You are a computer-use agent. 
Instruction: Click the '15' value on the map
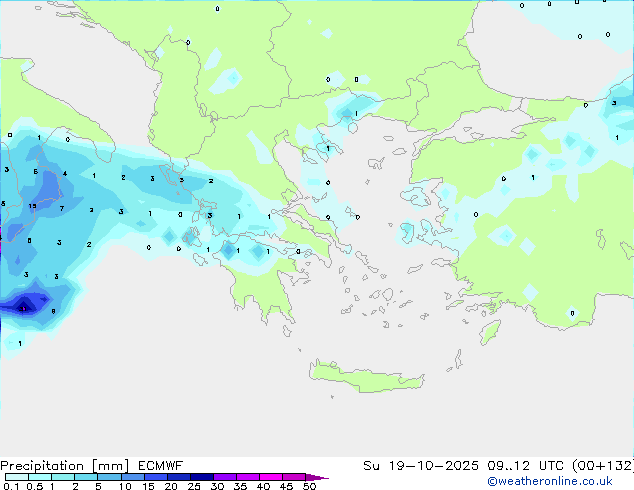[32, 206]
